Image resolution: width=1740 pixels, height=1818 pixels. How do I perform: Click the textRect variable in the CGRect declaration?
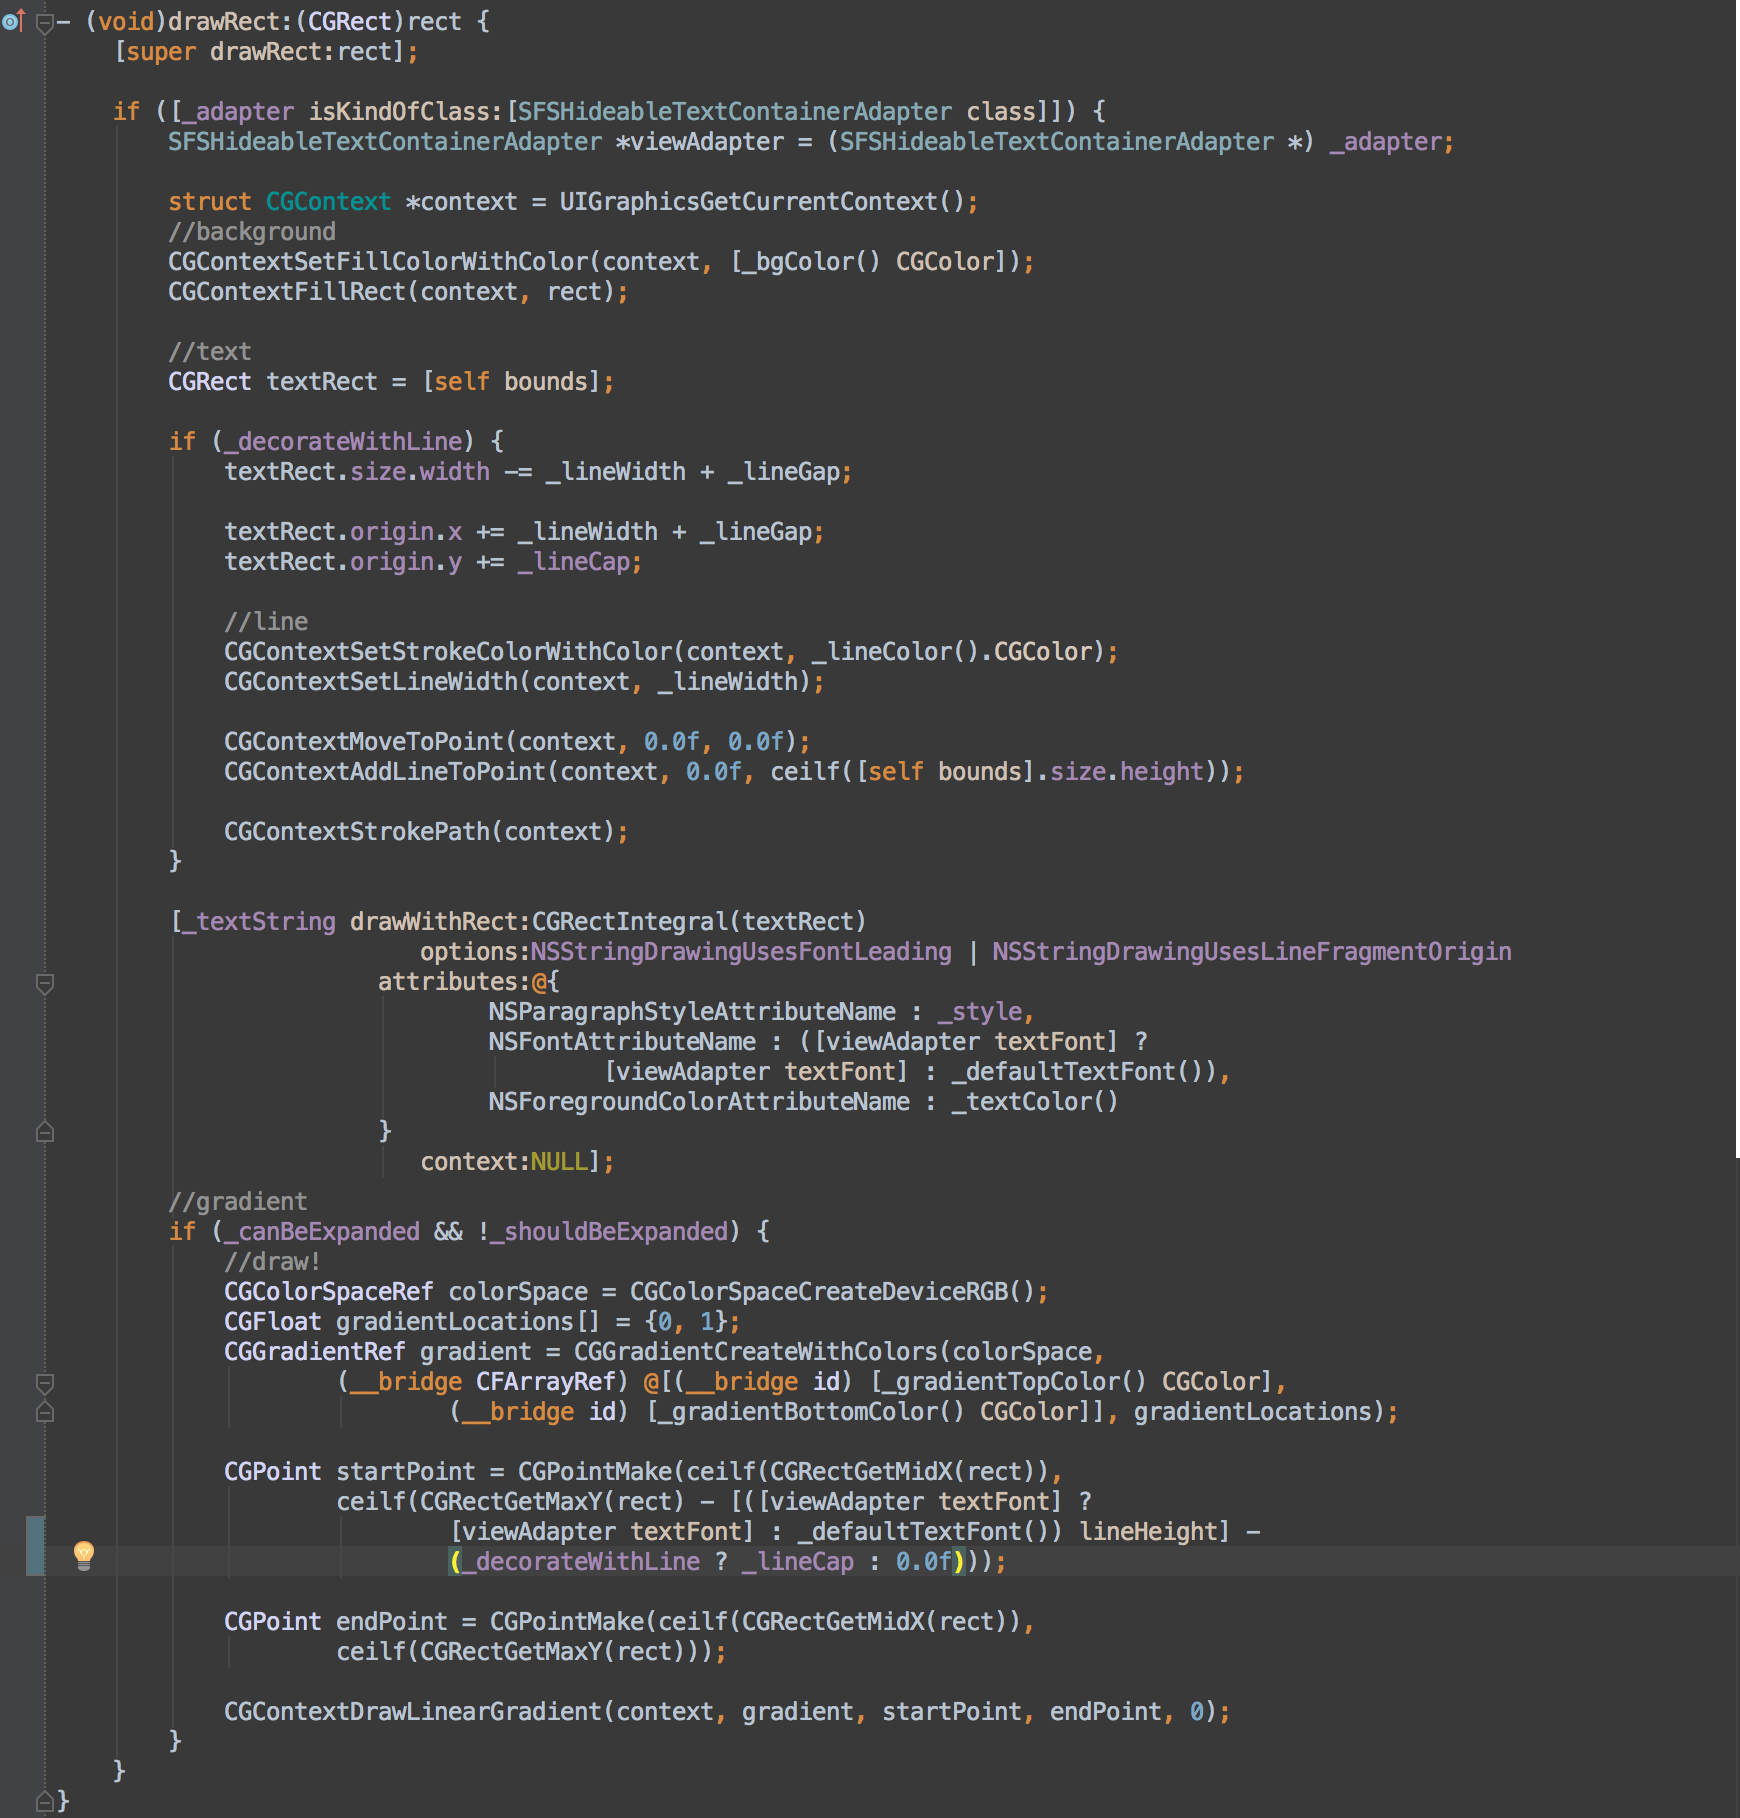click(322, 382)
